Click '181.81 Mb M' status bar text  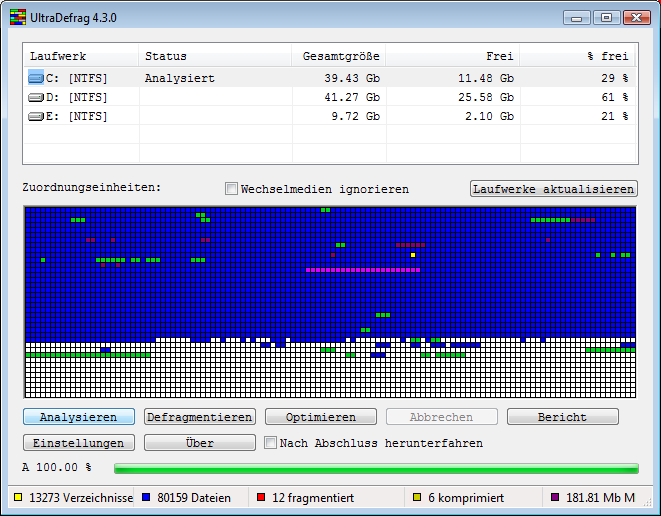[x=600, y=498]
